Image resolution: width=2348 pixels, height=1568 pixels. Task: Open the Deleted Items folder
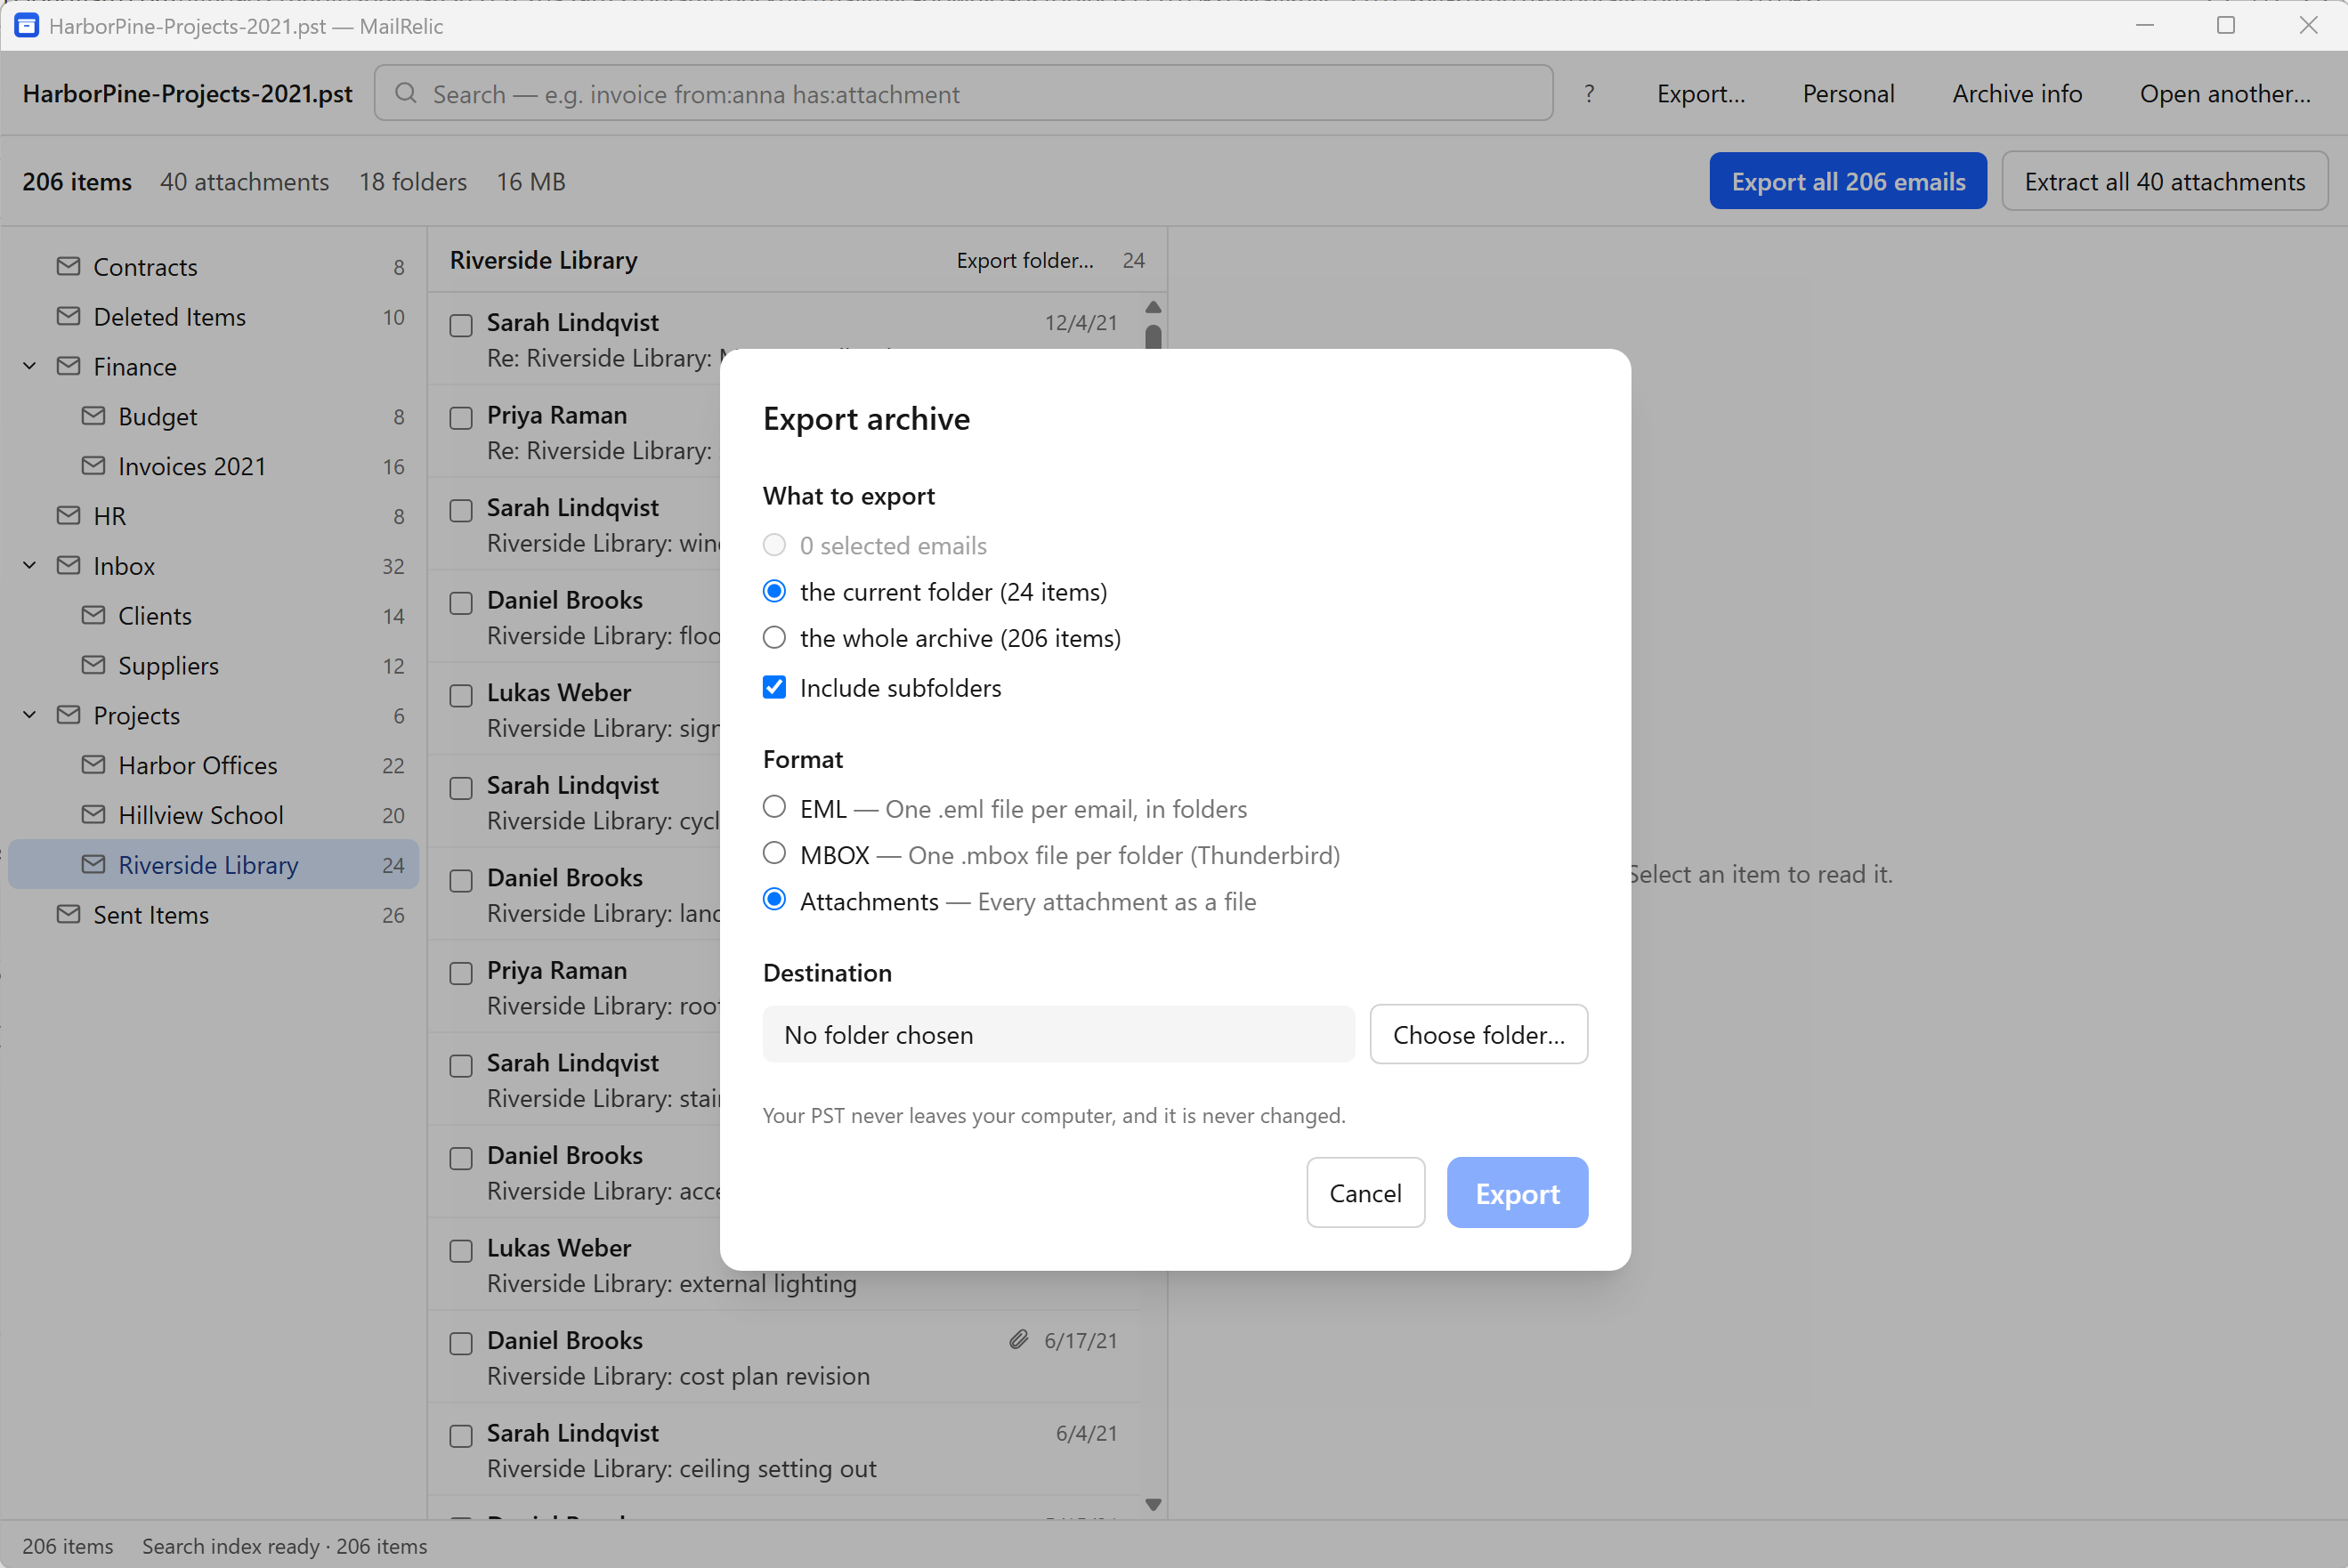coord(212,316)
